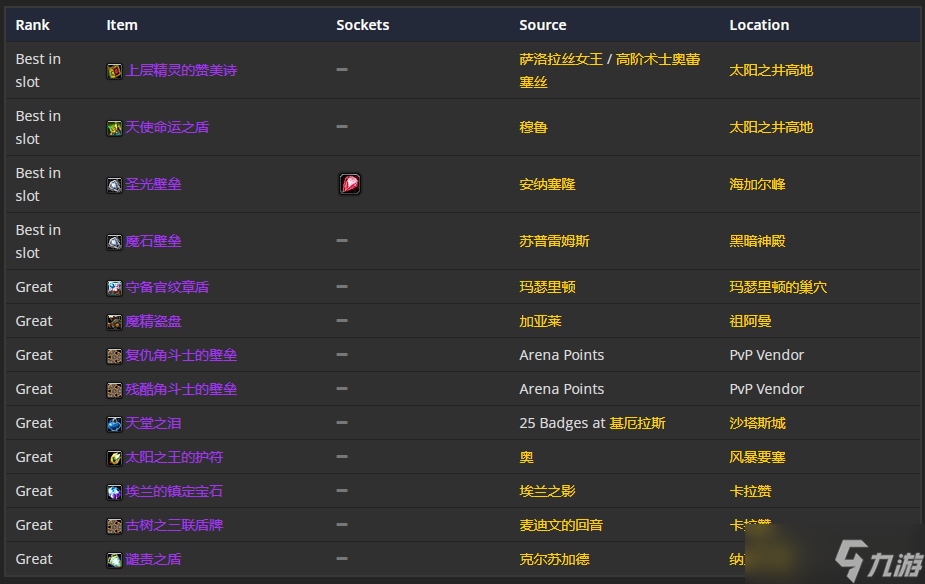Open the 谴责之盾 item link
The width and height of the screenshot is (925, 584).
pos(153,559)
